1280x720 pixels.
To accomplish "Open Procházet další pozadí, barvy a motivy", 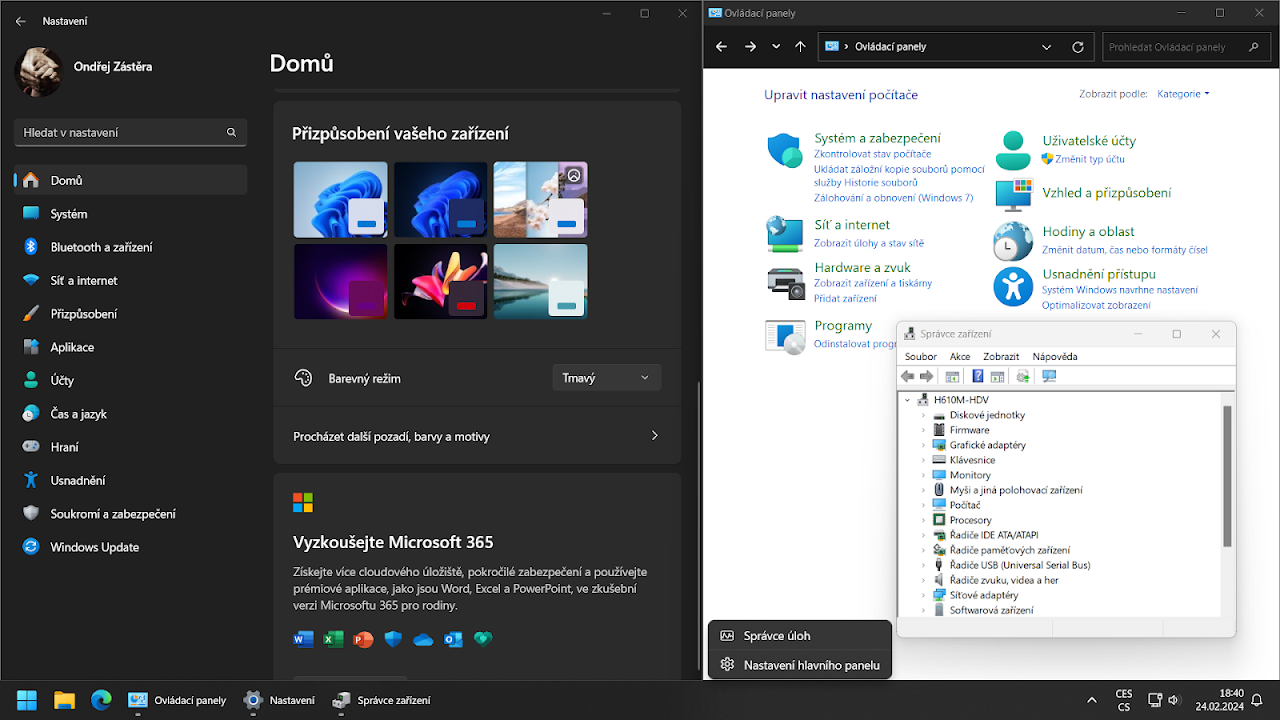I will (x=477, y=436).
